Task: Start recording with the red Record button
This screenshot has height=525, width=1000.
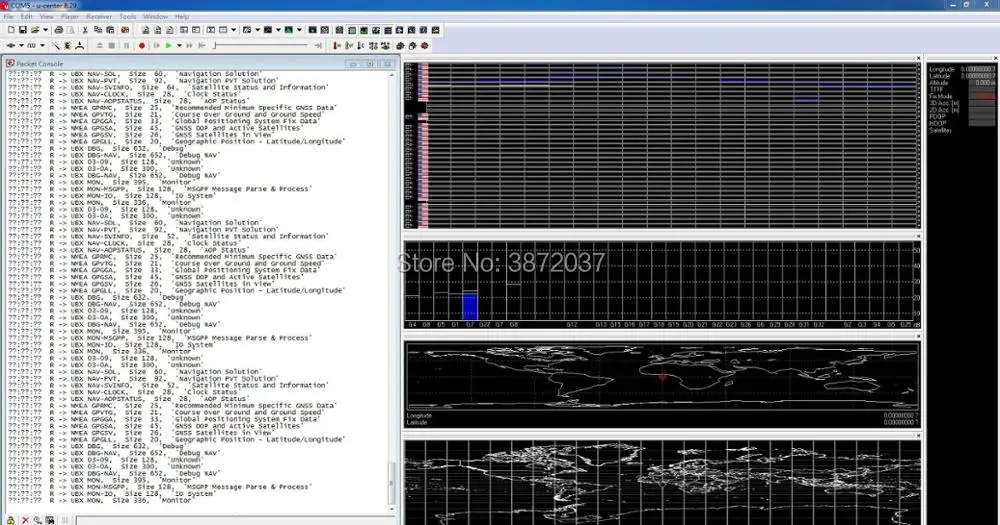Action: [x=142, y=46]
